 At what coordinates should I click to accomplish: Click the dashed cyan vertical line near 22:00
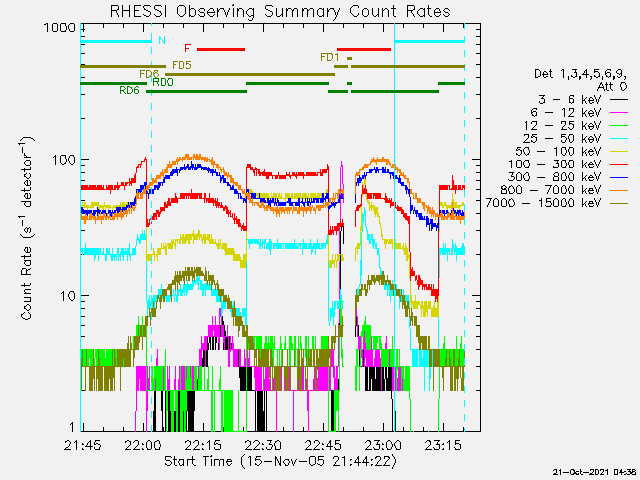pos(152,228)
